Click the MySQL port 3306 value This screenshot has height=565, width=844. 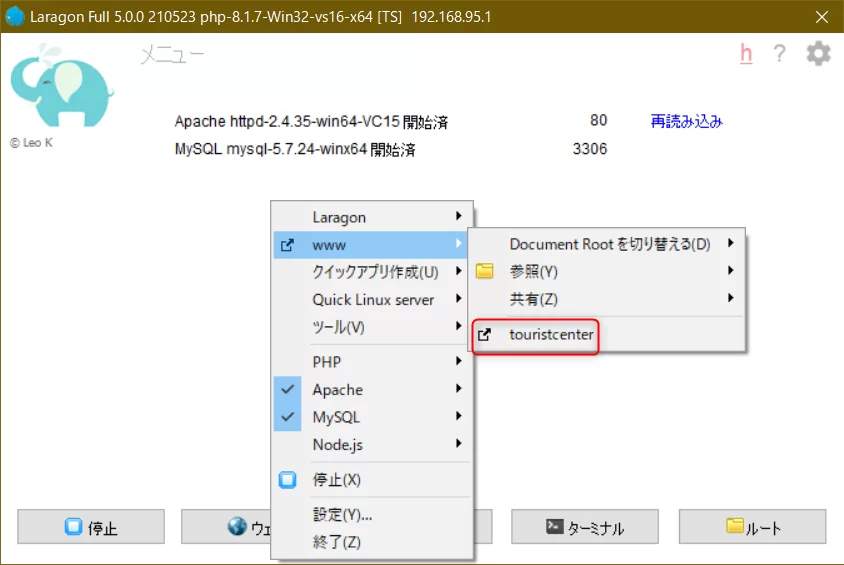tap(589, 149)
